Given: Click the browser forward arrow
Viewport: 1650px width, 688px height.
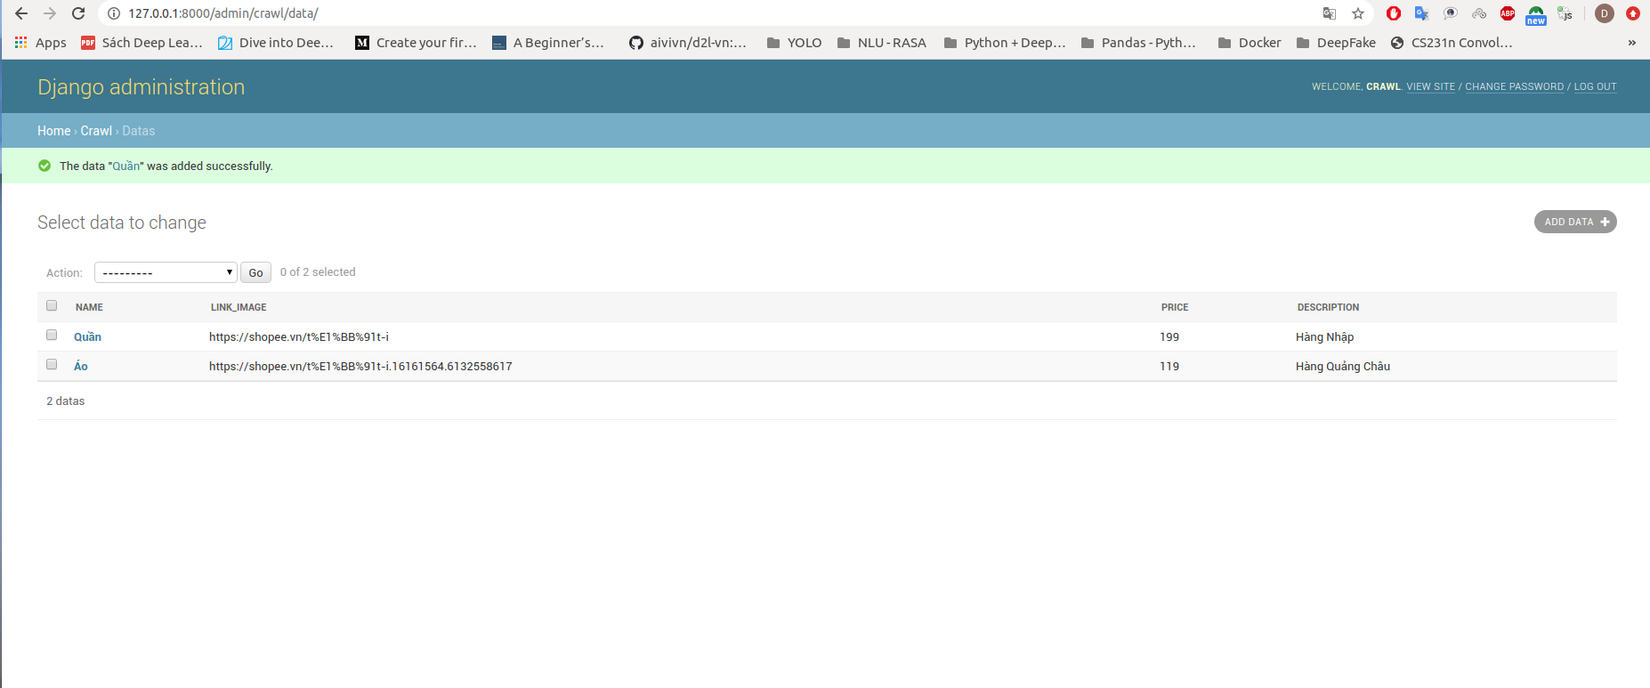Looking at the screenshot, I should [x=49, y=14].
